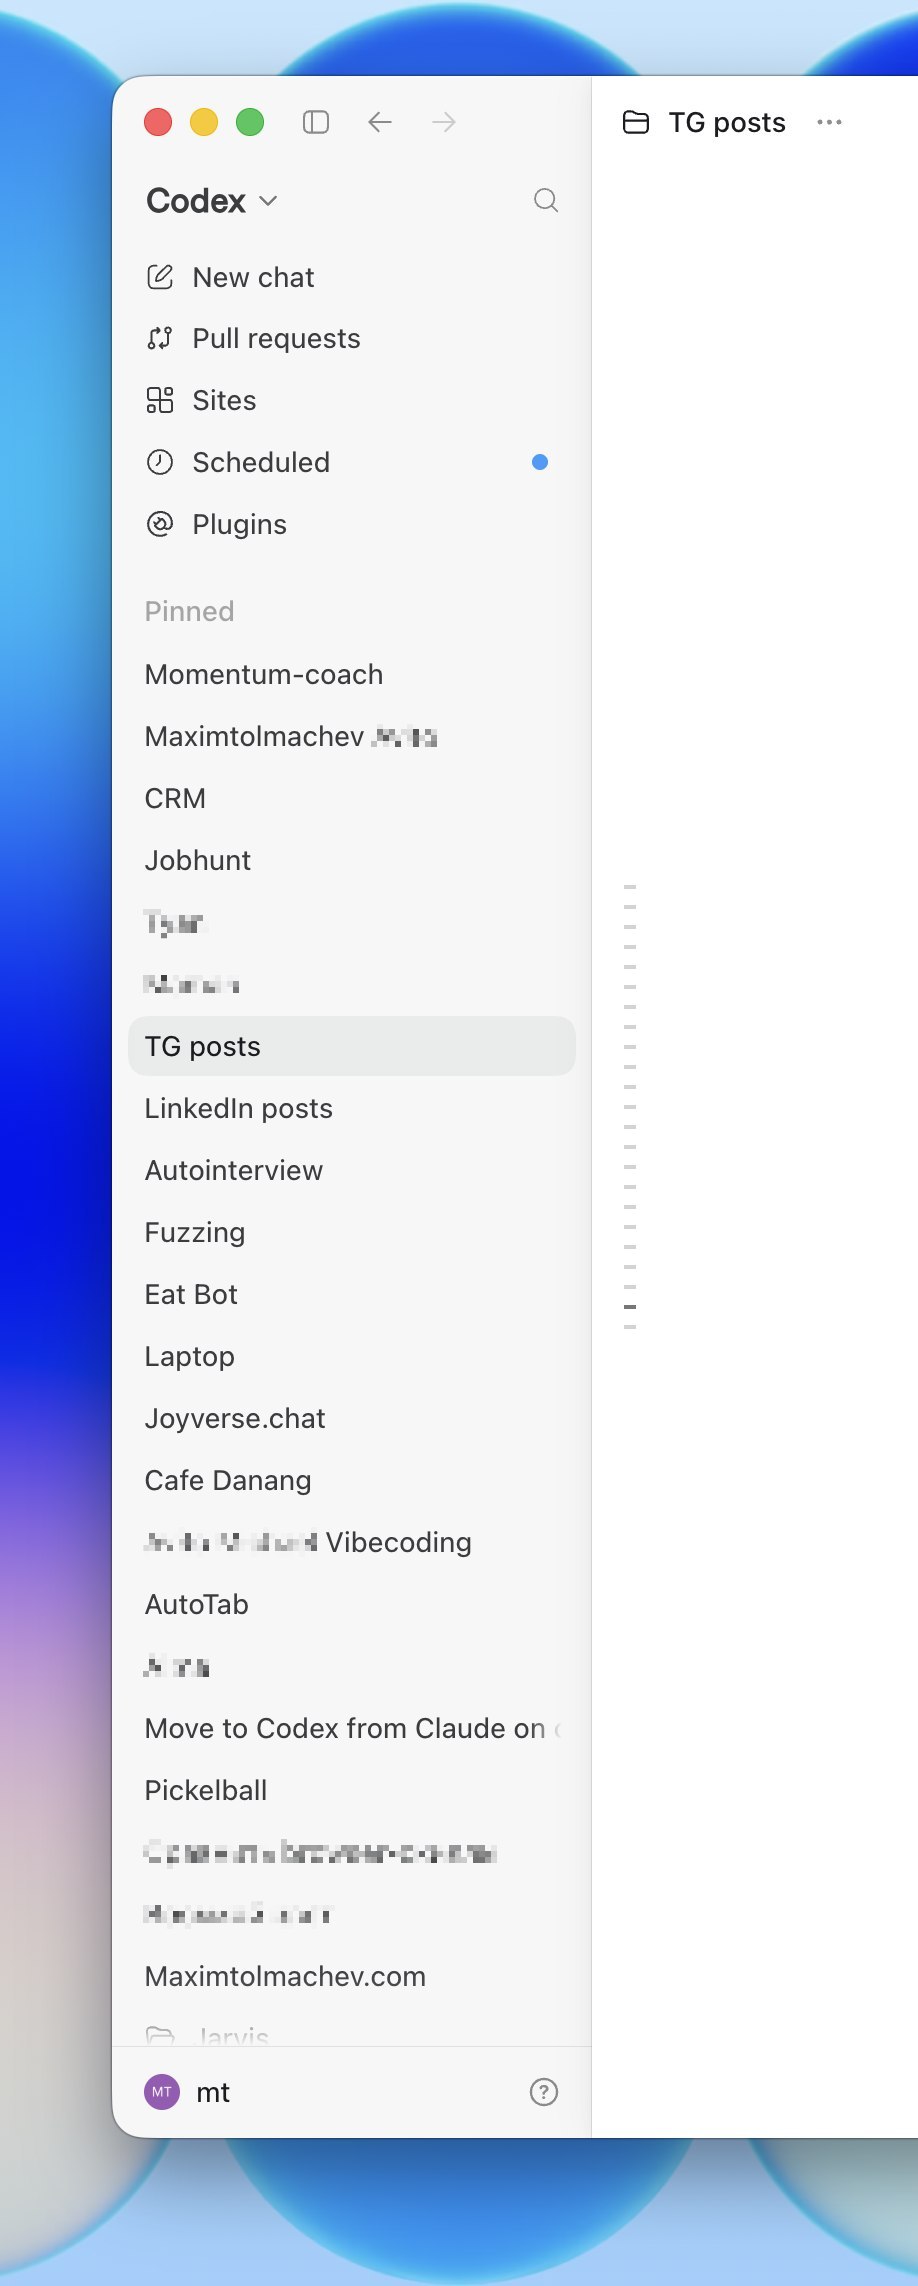Click the New chat compose icon
The image size is (918, 2286).
click(160, 277)
